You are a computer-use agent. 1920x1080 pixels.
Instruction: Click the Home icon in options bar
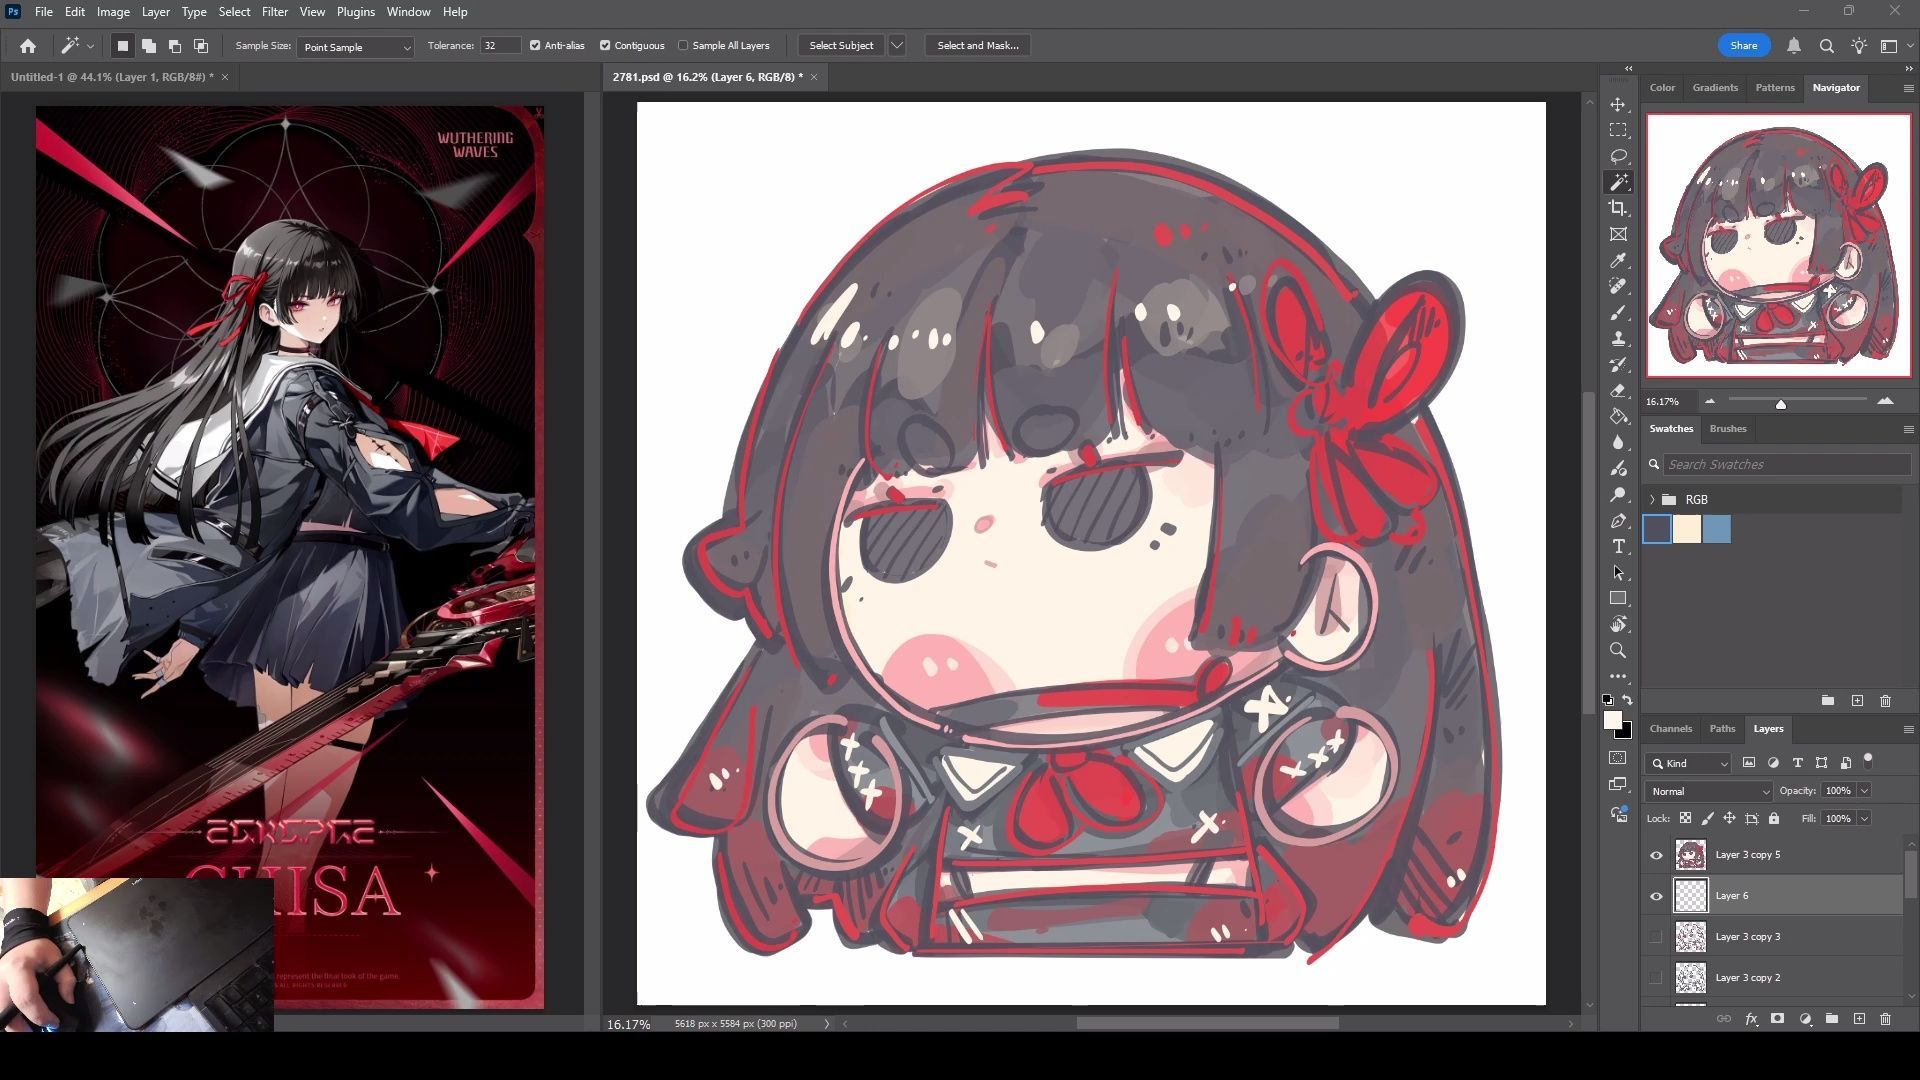(28, 46)
